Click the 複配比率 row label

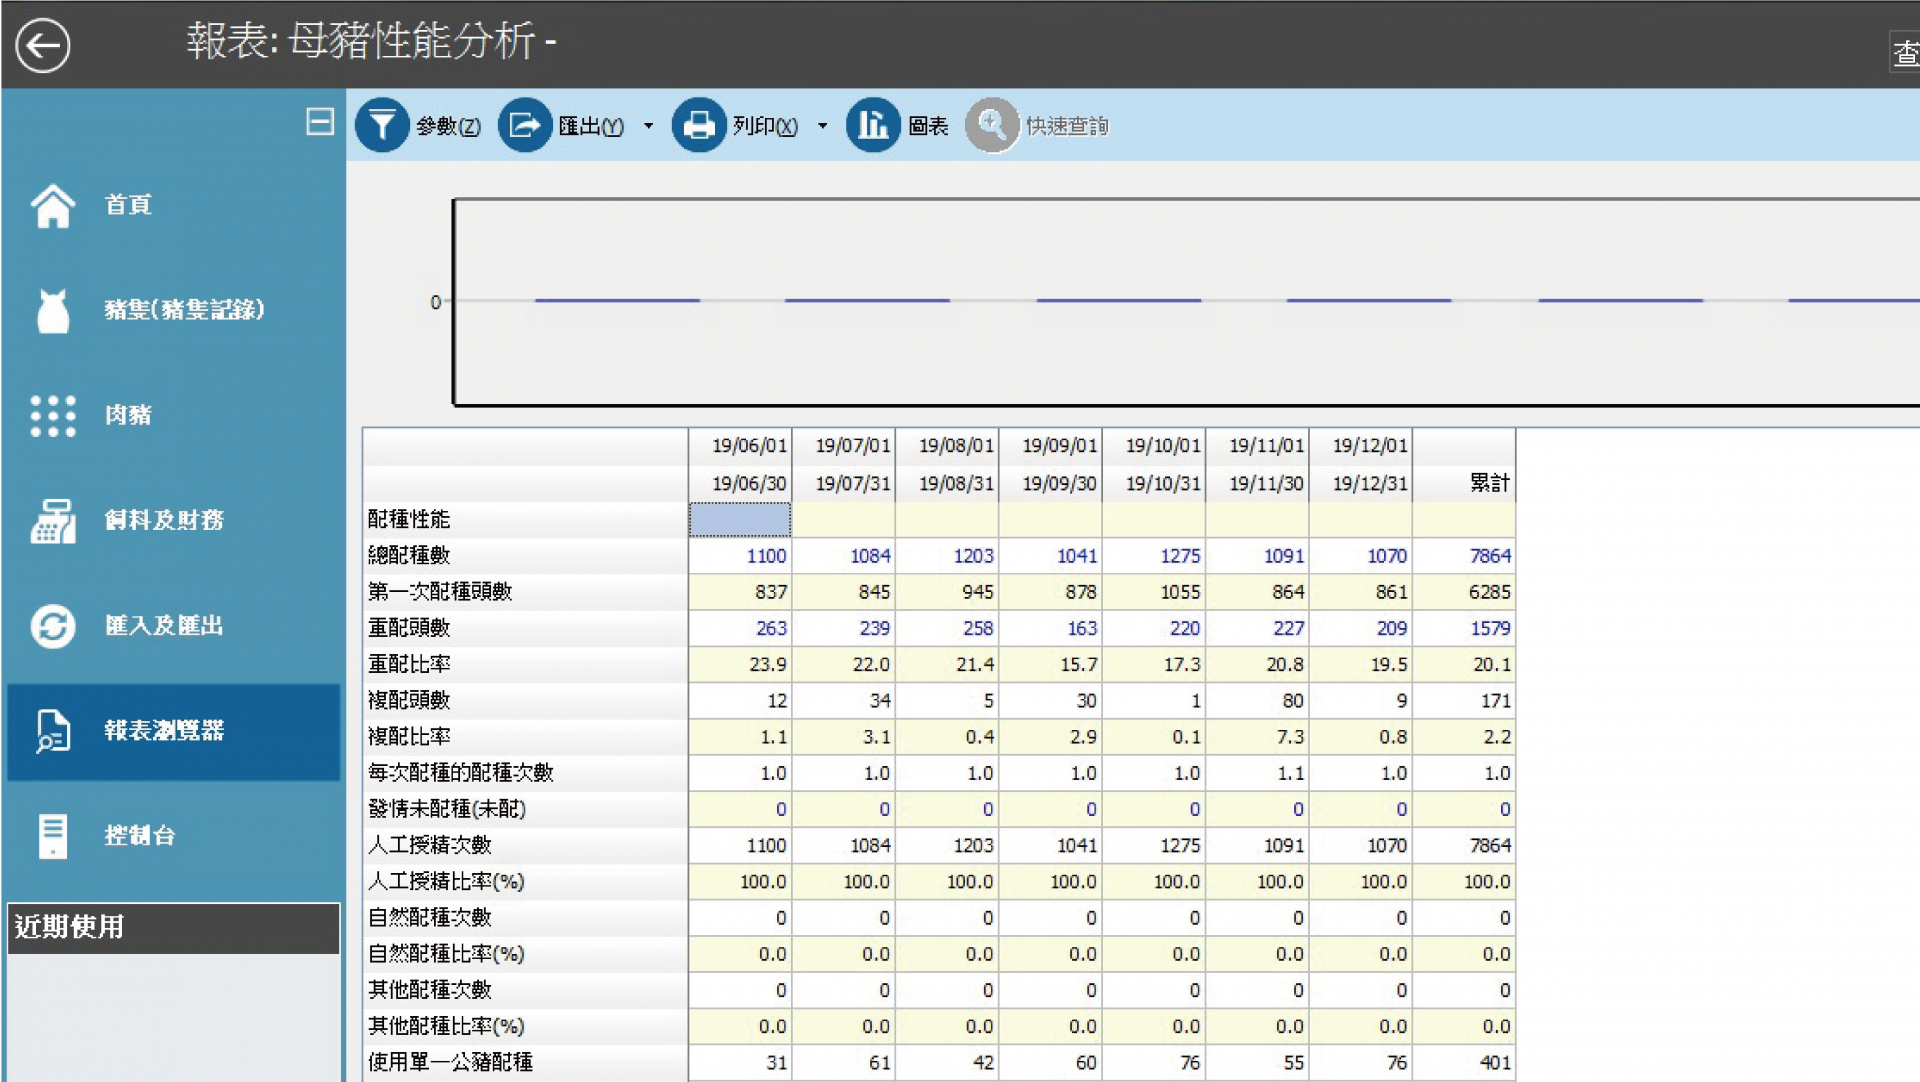coord(409,736)
